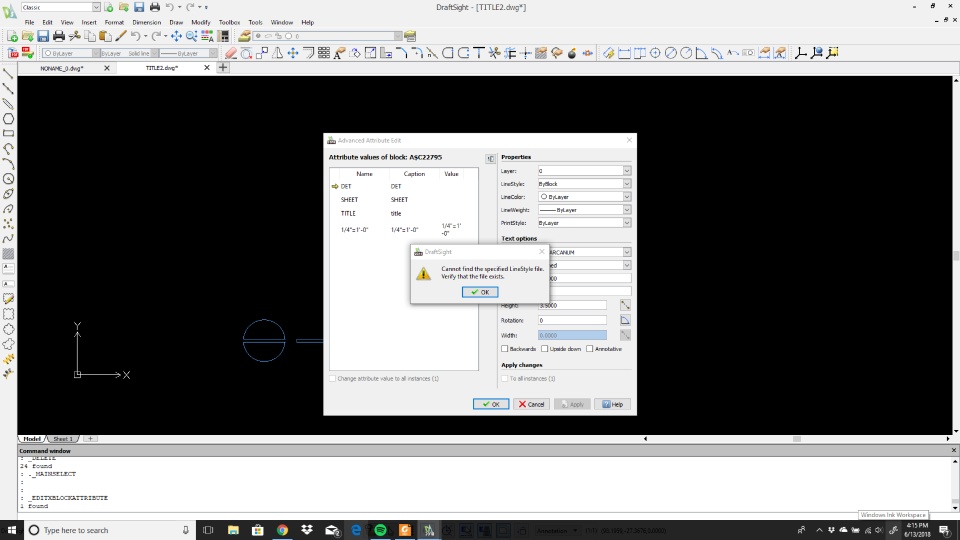Click the Diameter dimension icon
The height and width of the screenshot is (540, 960).
tap(670, 53)
